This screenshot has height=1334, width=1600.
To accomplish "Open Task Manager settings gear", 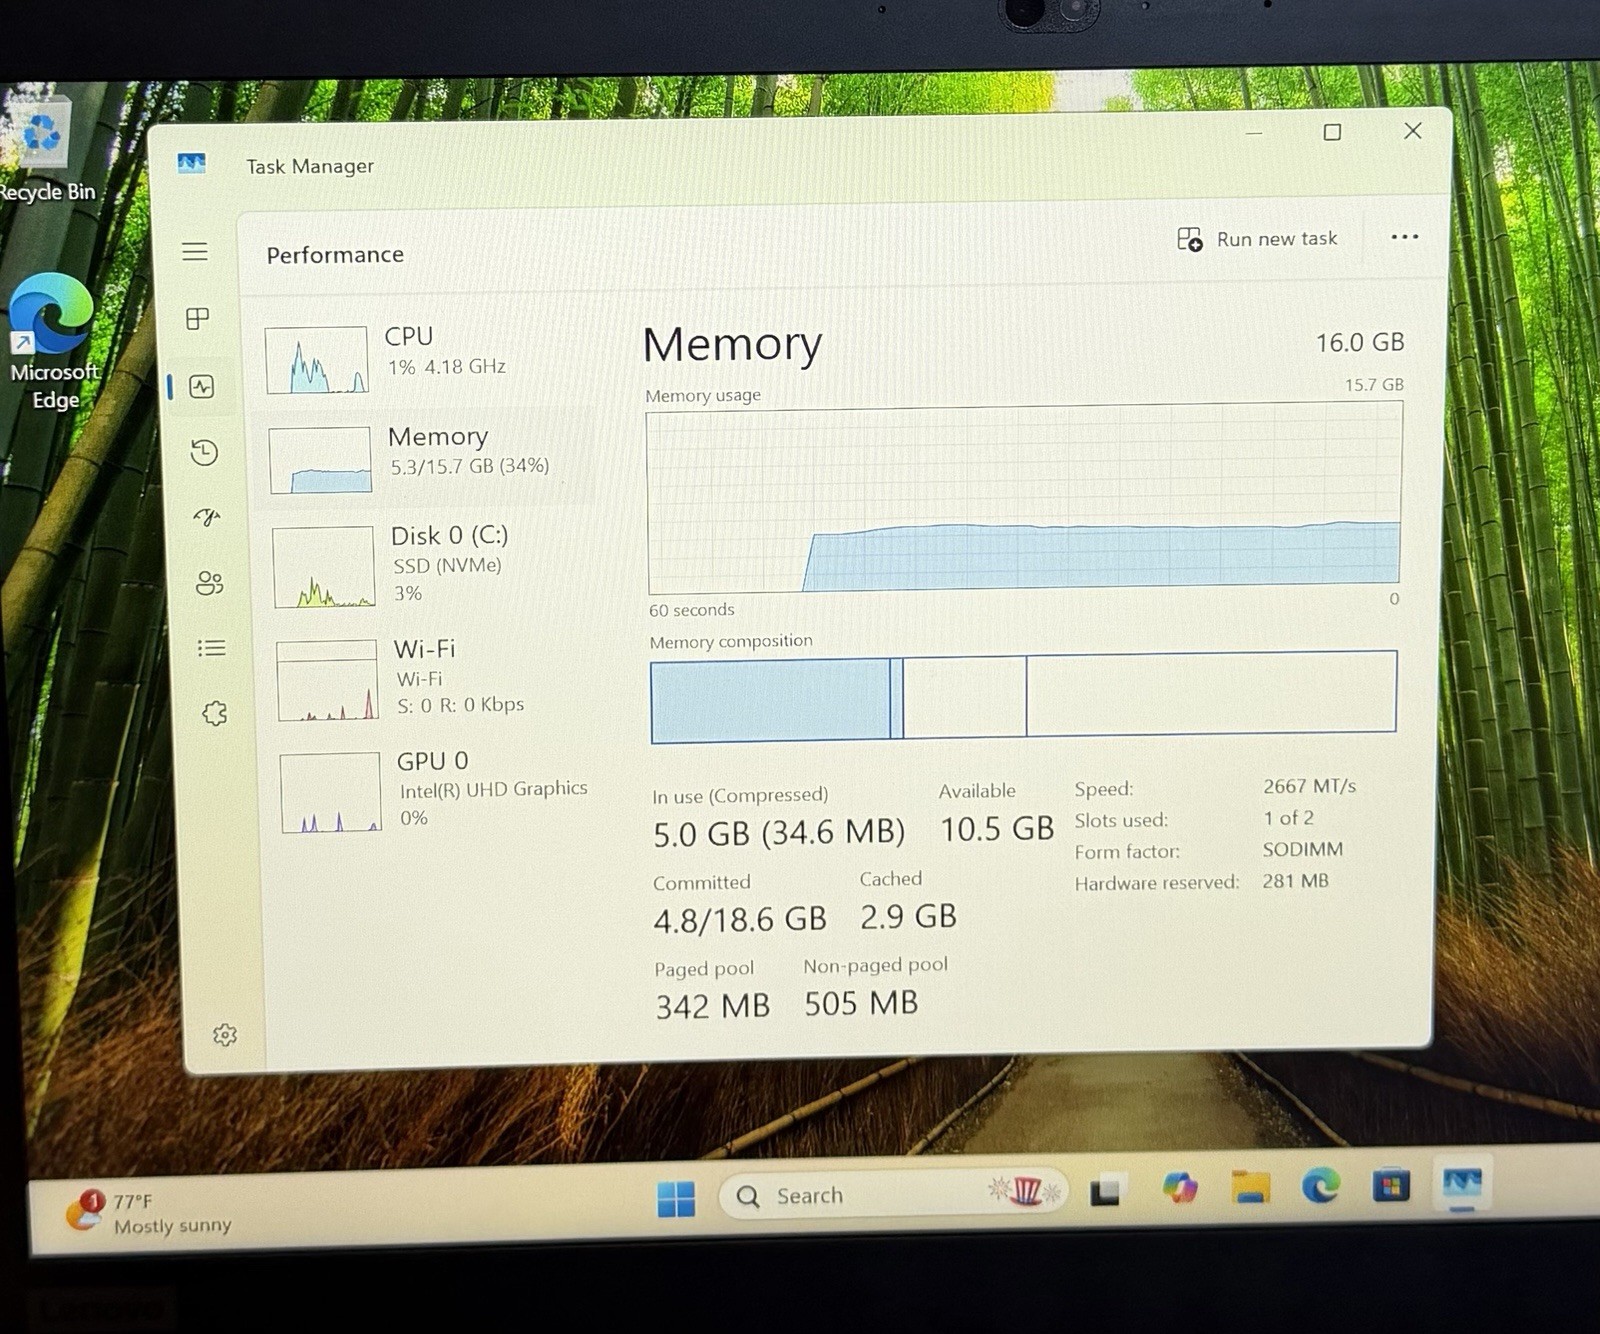I will (225, 1035).
